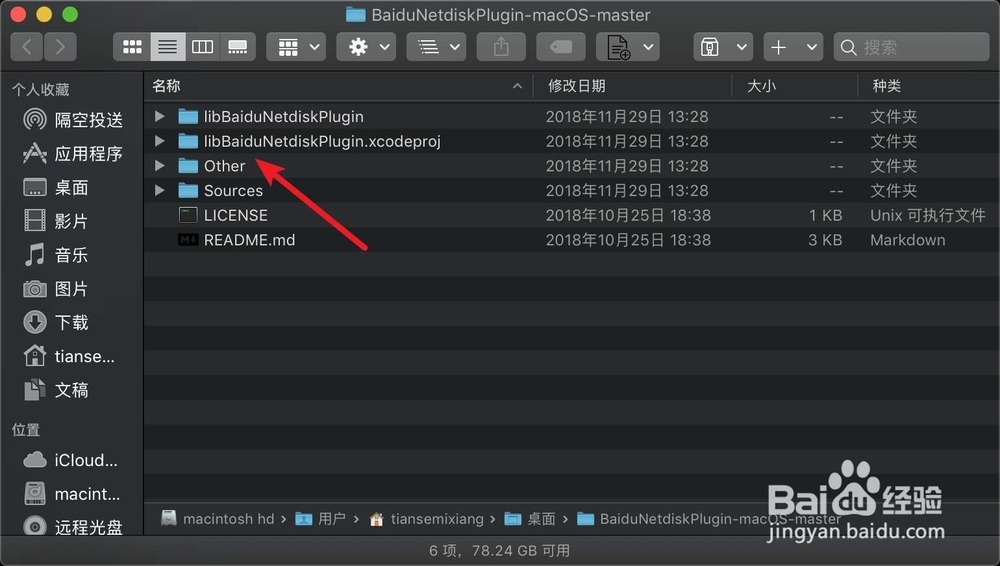The height and width of the screenshot is (566, 1000).
Task: Click the Markdown kind cell
Action: point(908,240)
